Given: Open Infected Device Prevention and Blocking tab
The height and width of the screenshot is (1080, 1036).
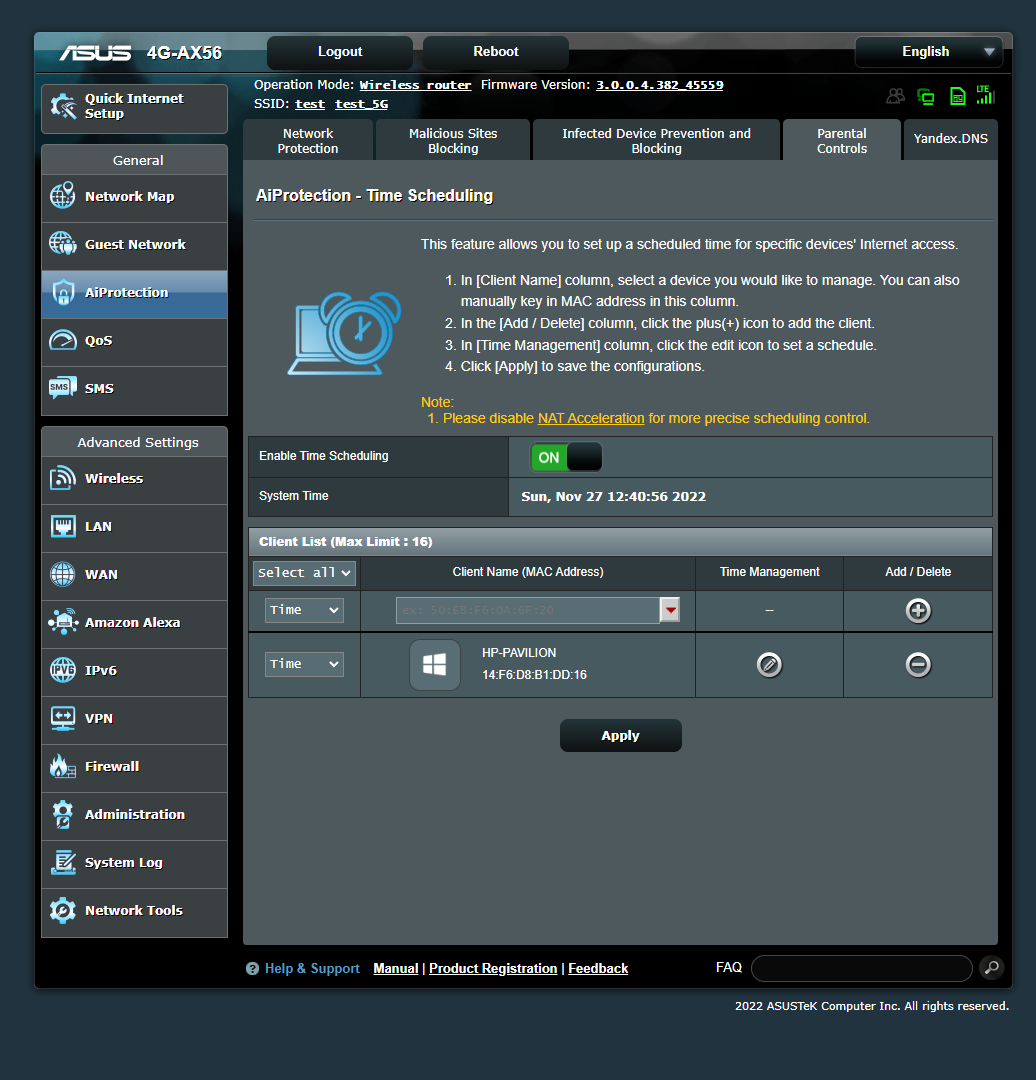Looking at the screenshot, I should pyautogui.click(x=656, y=141).
